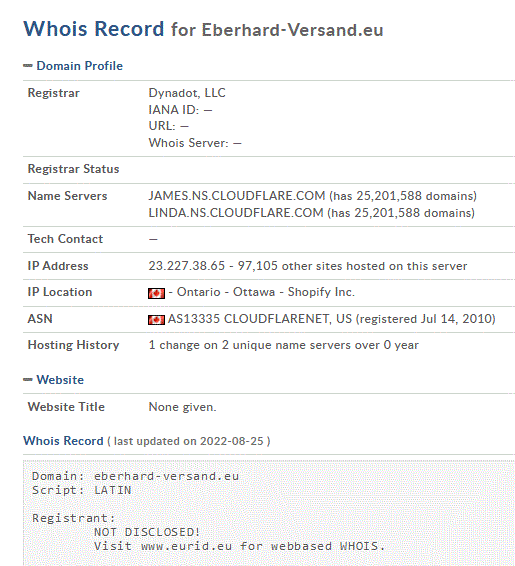Click the Dynadot, LLC registrar name
This screenshot has height=566, width=515.
point(187,93)
